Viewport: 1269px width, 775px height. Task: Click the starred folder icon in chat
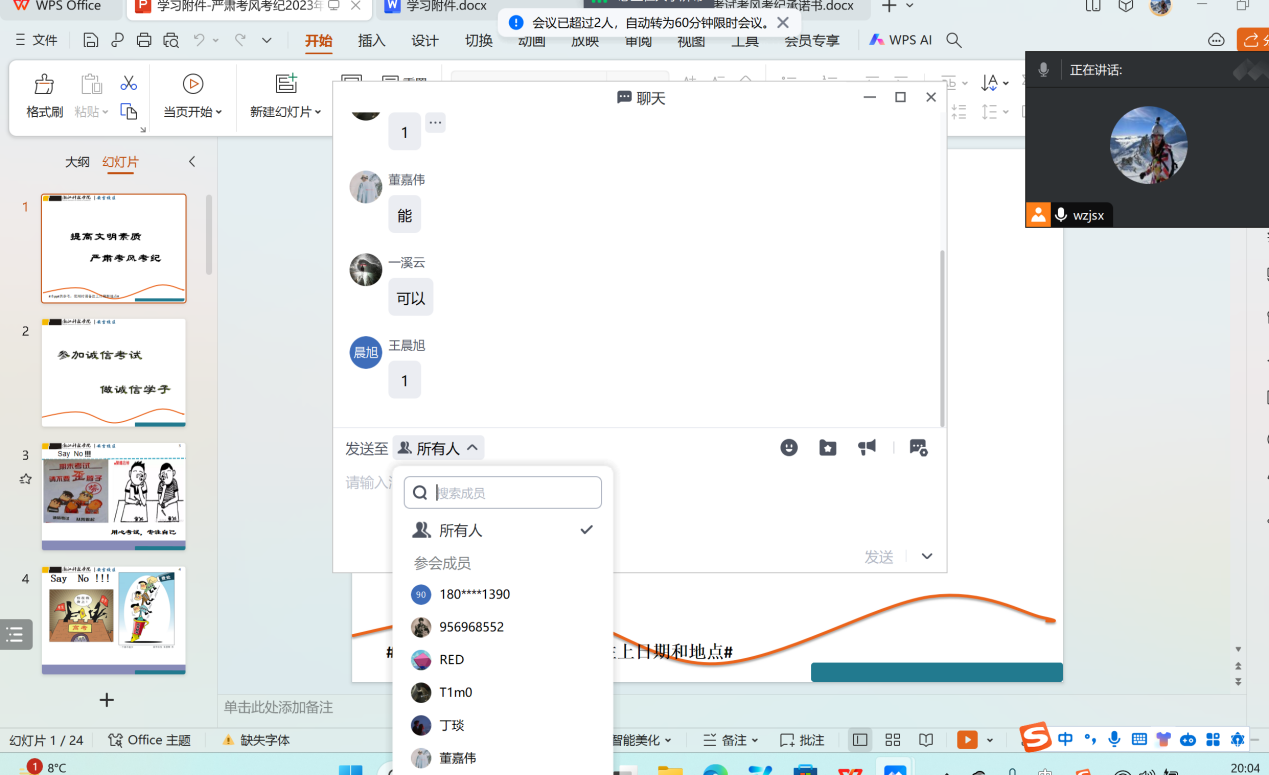pyautogui.click(x=828, y=448)
